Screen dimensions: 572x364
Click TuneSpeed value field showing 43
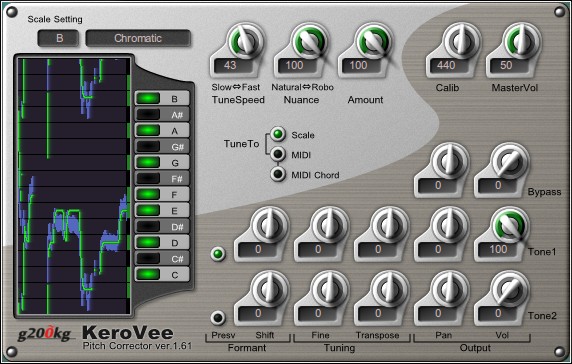coord(233,66)
